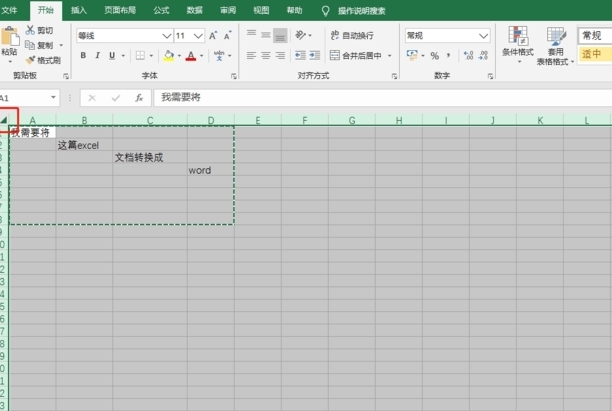Click the Select All corner triangle
The image size is (612, 411).
(x=4, y=120)
